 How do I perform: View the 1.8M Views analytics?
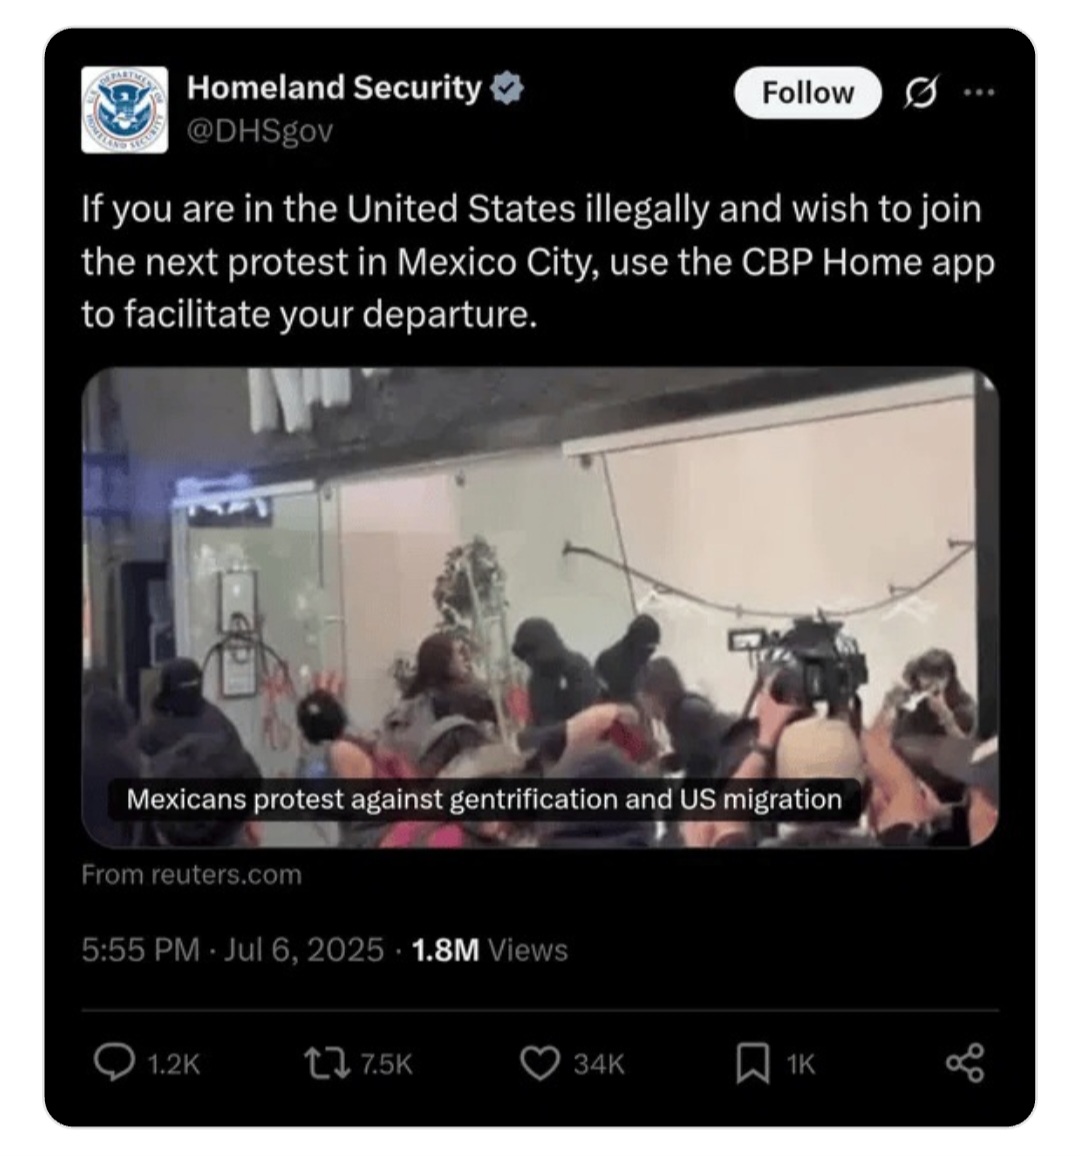(489, 950)
